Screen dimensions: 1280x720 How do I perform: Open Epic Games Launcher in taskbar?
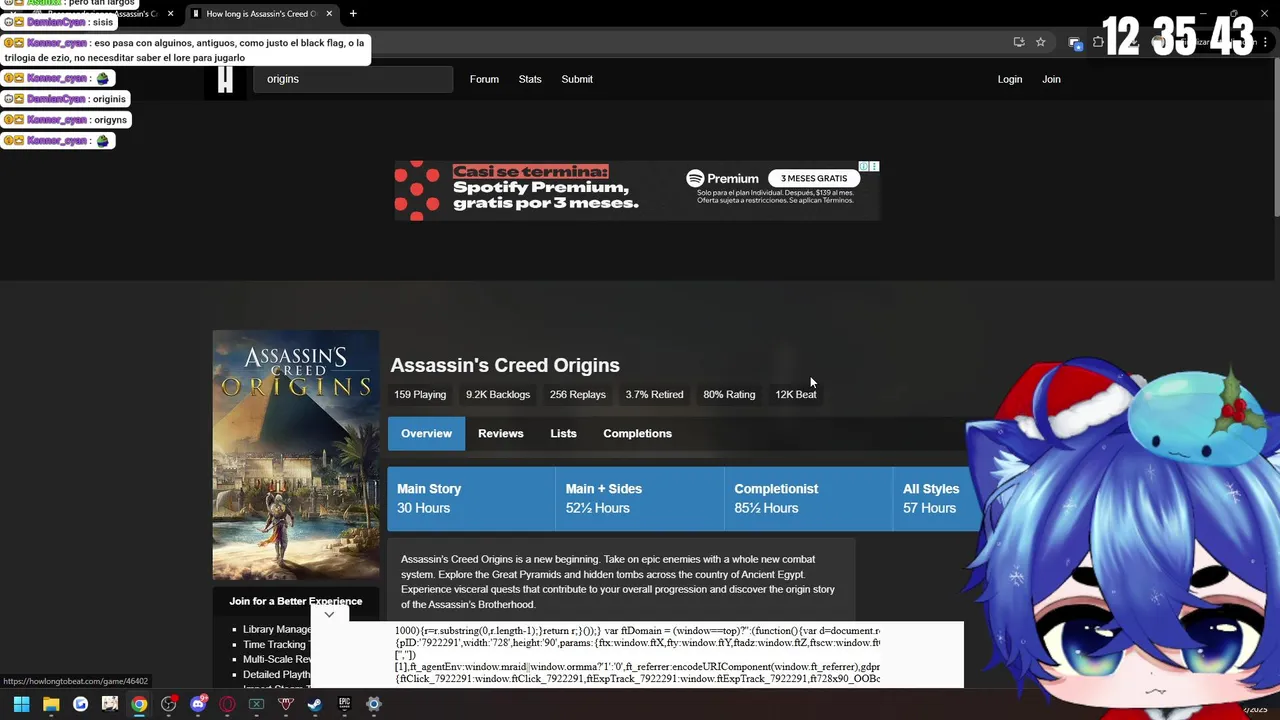(x=344, y=704)
